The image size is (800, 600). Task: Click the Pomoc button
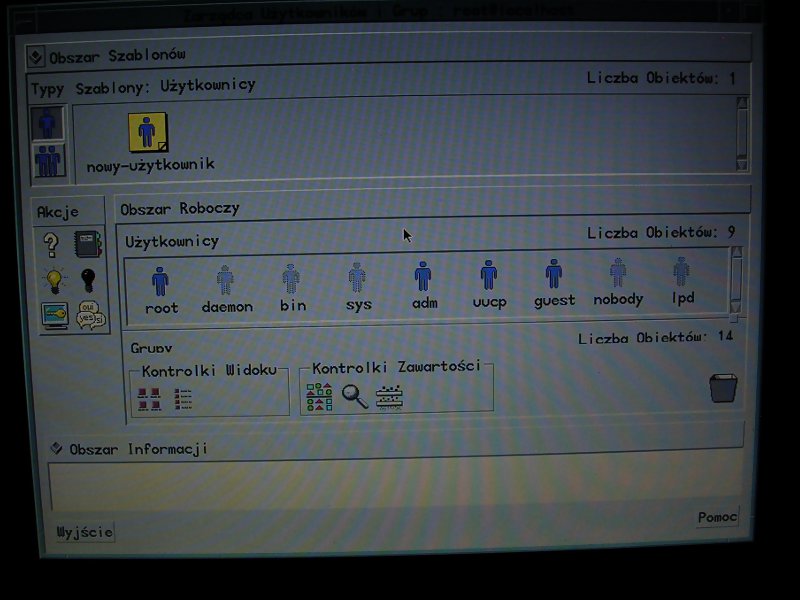point(717,517)
